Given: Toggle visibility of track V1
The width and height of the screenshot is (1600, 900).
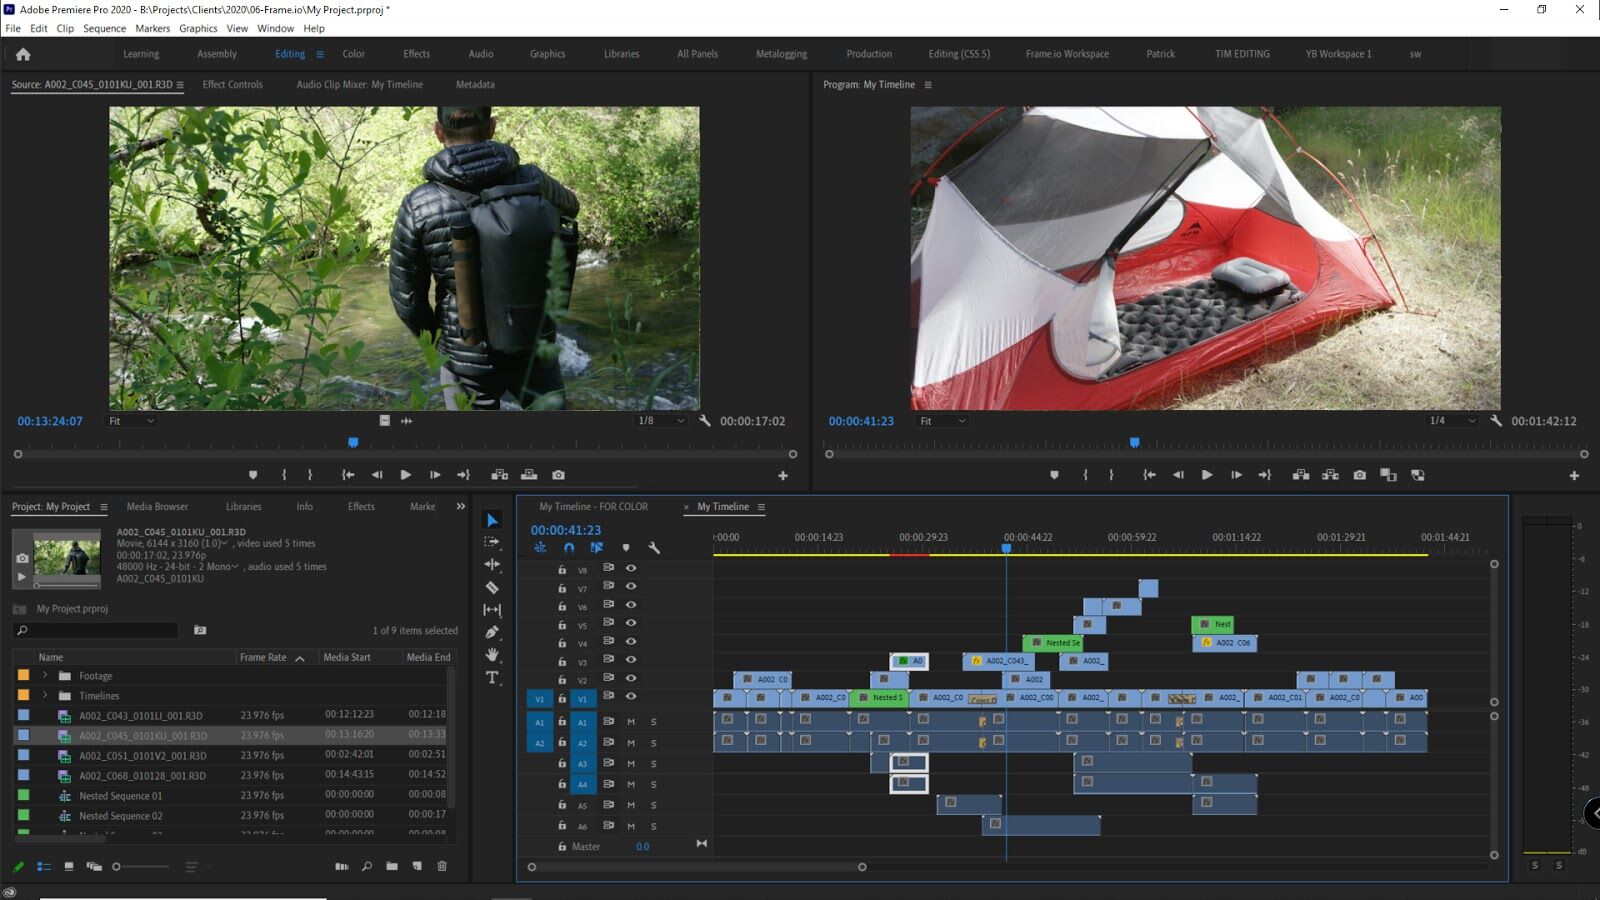Looking at the screenshot, I should pyautogui.click(x=632, y=697).
